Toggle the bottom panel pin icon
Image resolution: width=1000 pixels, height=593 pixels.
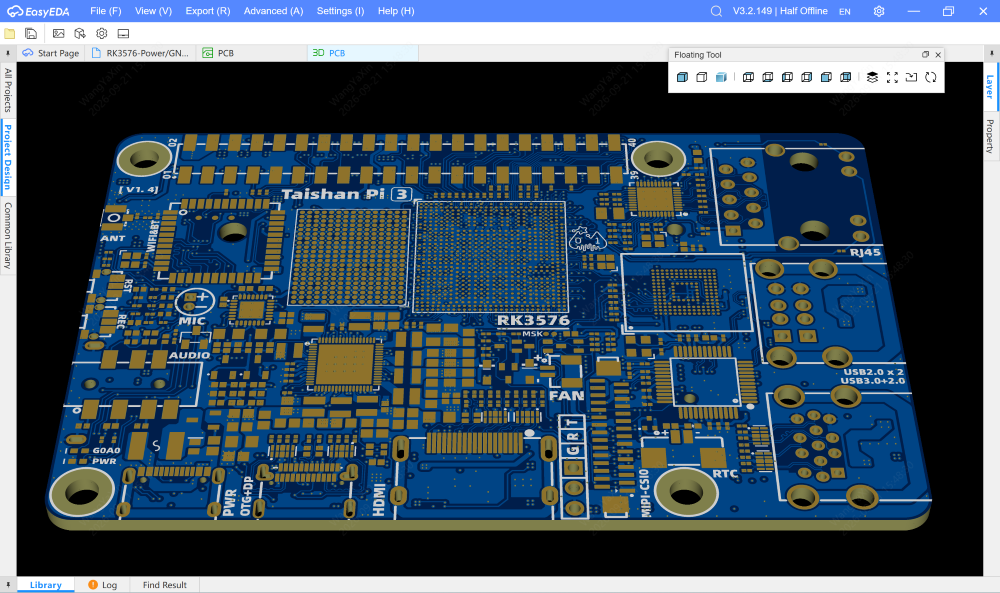[x=8, y=585]
